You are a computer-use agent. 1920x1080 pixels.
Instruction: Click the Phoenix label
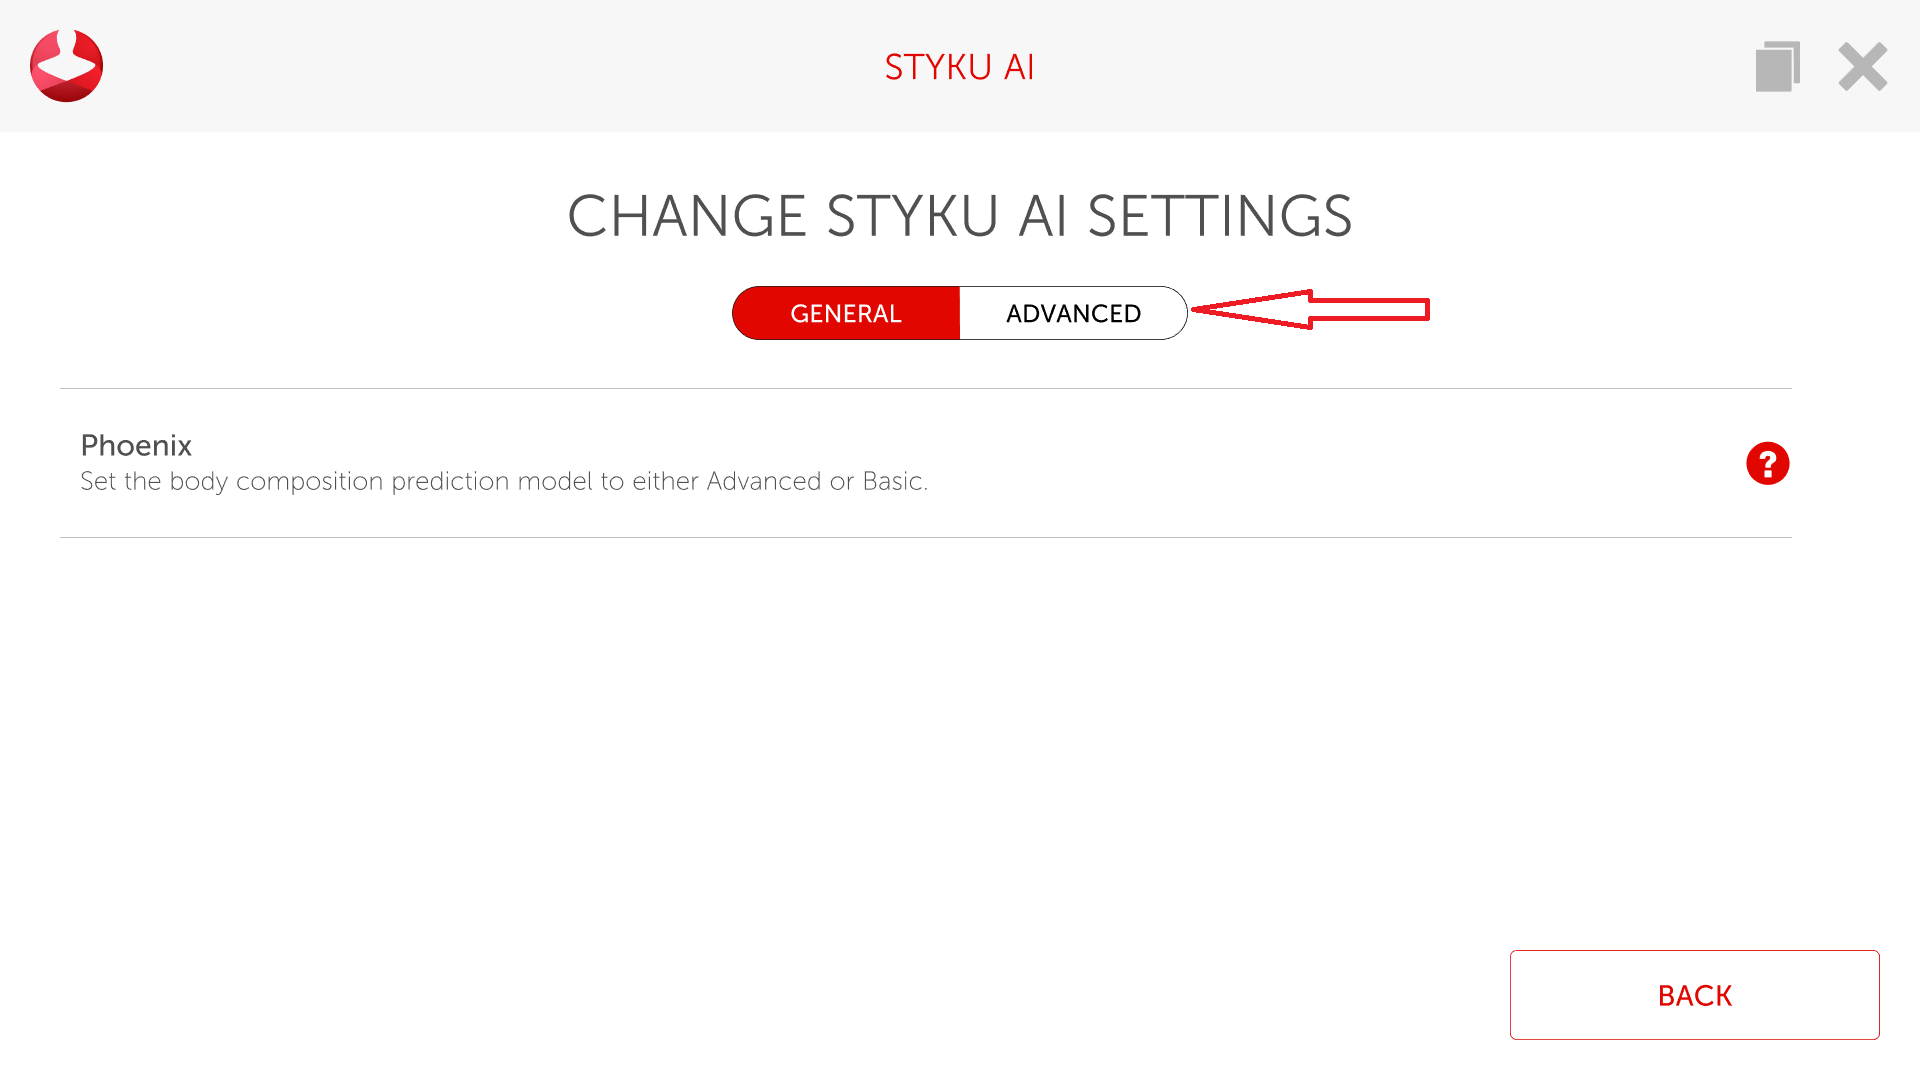click(136, 445)
